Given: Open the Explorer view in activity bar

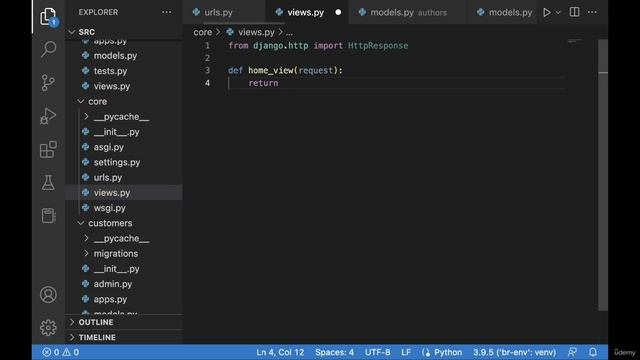Looking at the screenshot, I should coord(48,16).
